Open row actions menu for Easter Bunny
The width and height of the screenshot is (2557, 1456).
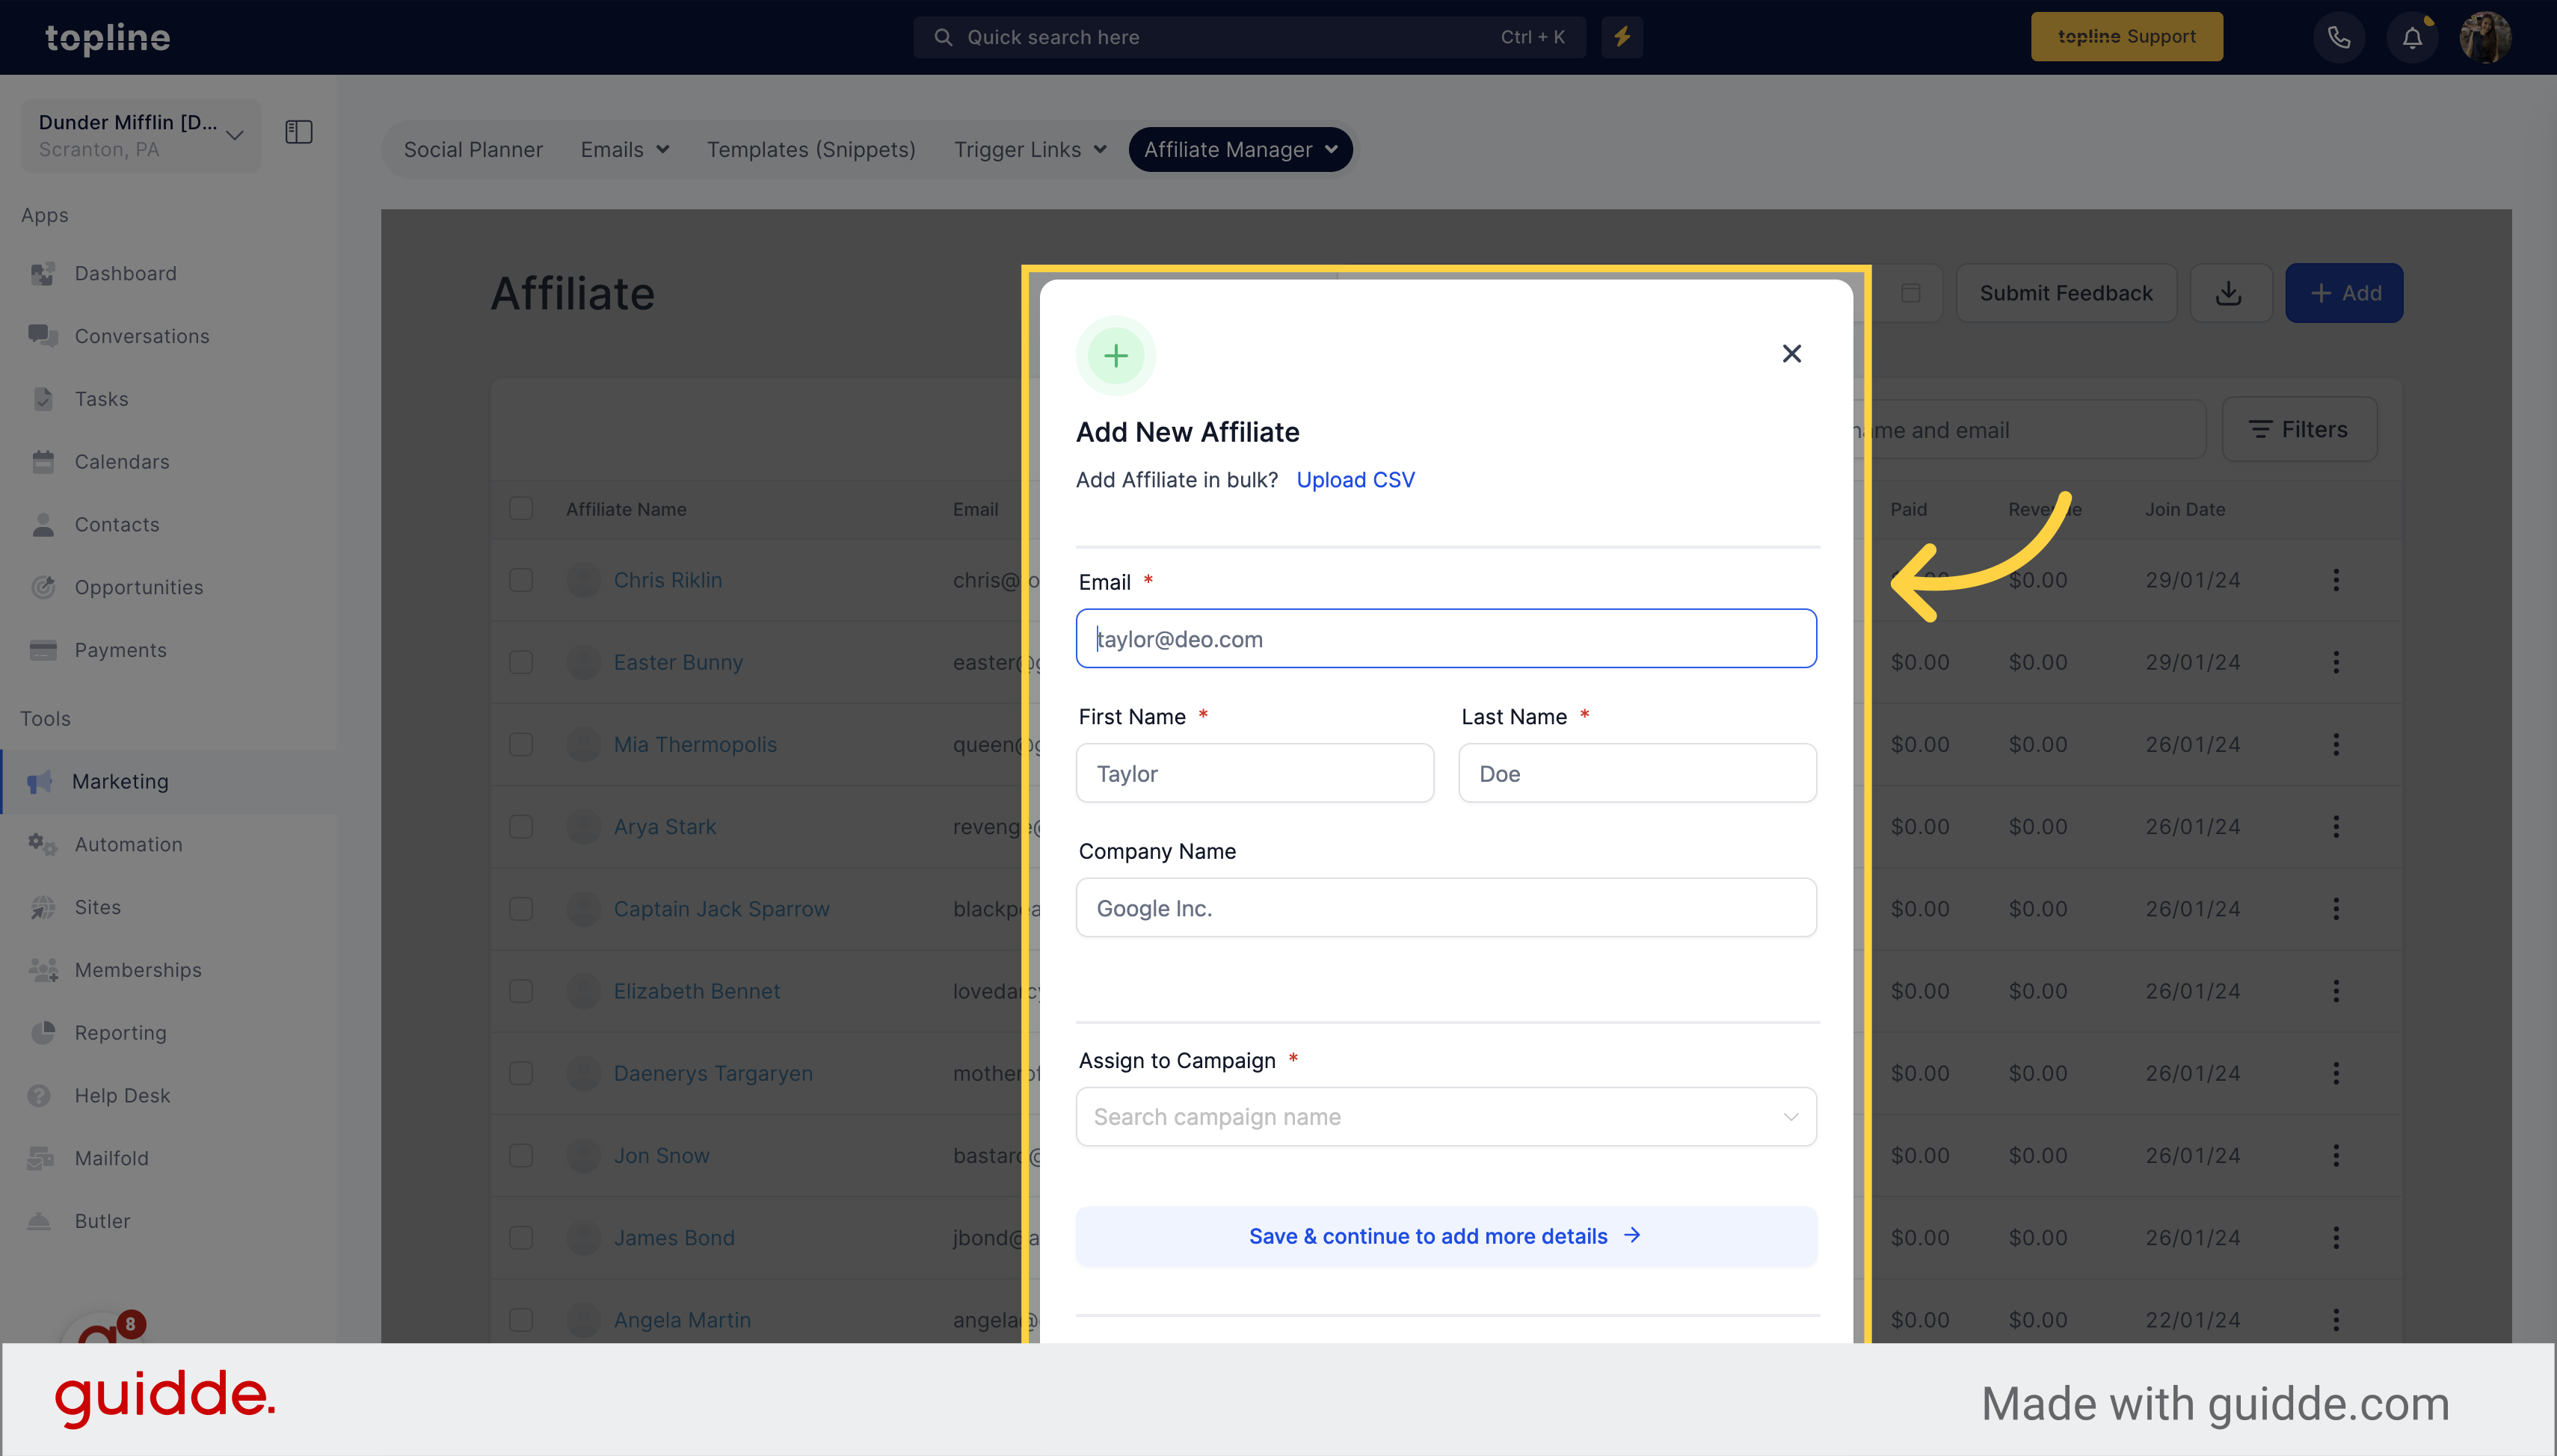pos(2336,662)
